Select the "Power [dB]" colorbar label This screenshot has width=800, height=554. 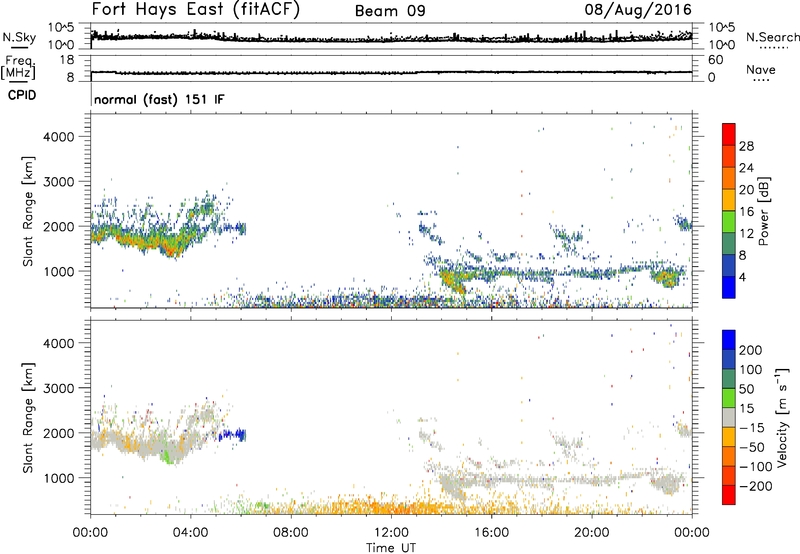tap(764, 211)
